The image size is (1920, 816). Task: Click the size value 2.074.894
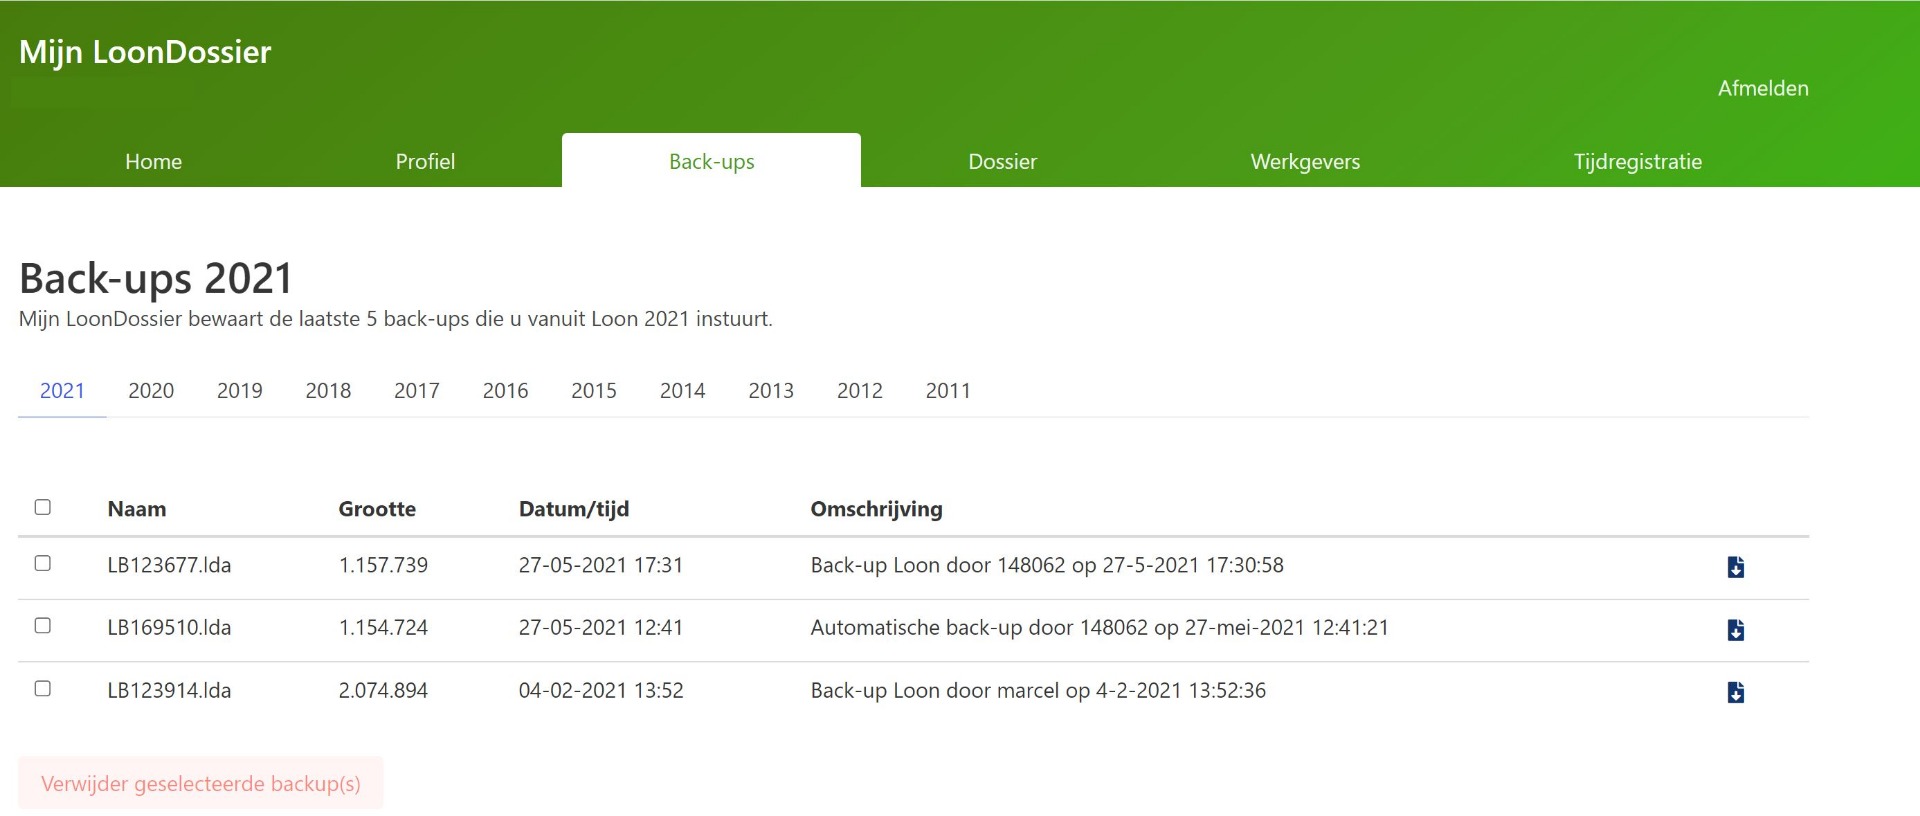383,690
